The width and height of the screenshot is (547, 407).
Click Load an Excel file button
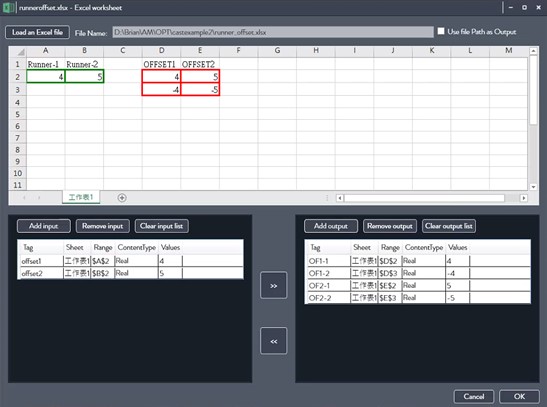(37, 32)
